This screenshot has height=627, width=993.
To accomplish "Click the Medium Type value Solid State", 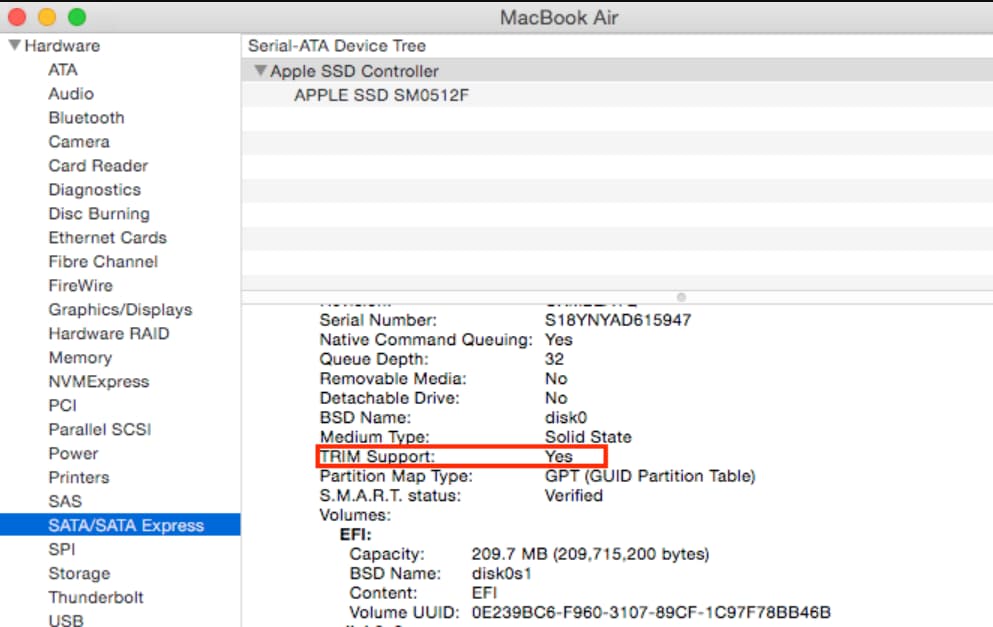I will pos(588,438).
